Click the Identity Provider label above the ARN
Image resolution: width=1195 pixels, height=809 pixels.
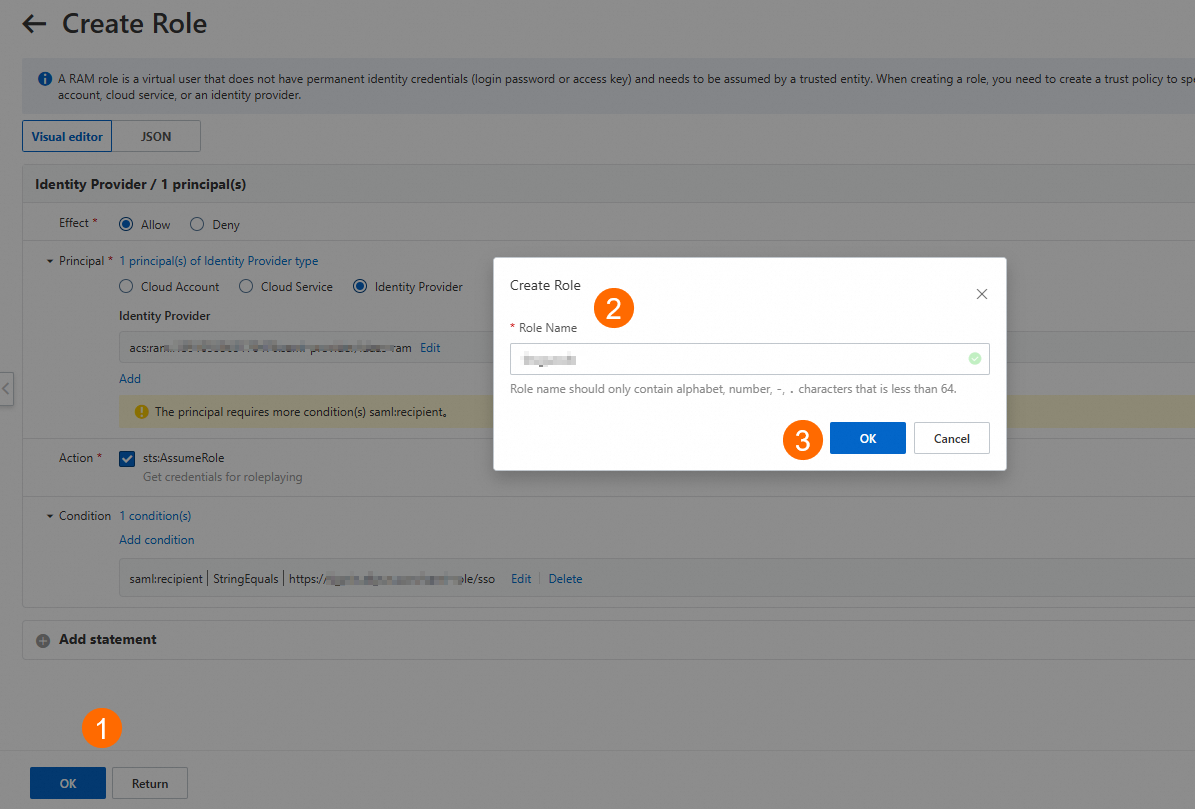(x=165, y=315)
